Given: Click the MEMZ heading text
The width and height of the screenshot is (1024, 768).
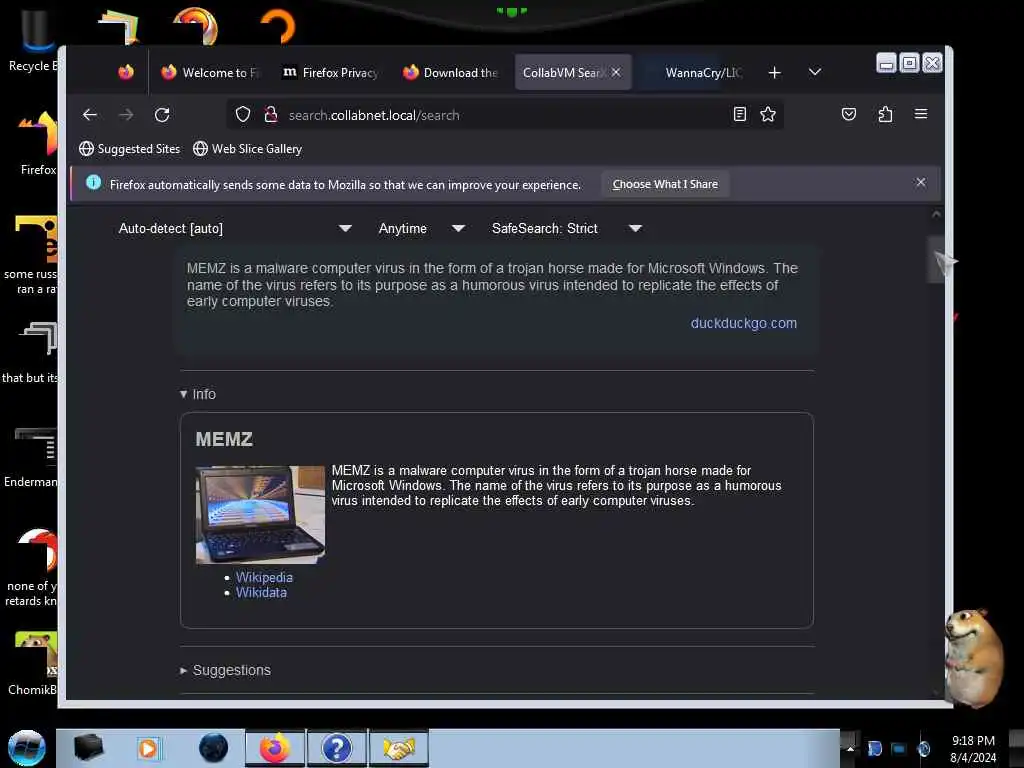Looking at the screenshot, I should (x=224, y=440).
